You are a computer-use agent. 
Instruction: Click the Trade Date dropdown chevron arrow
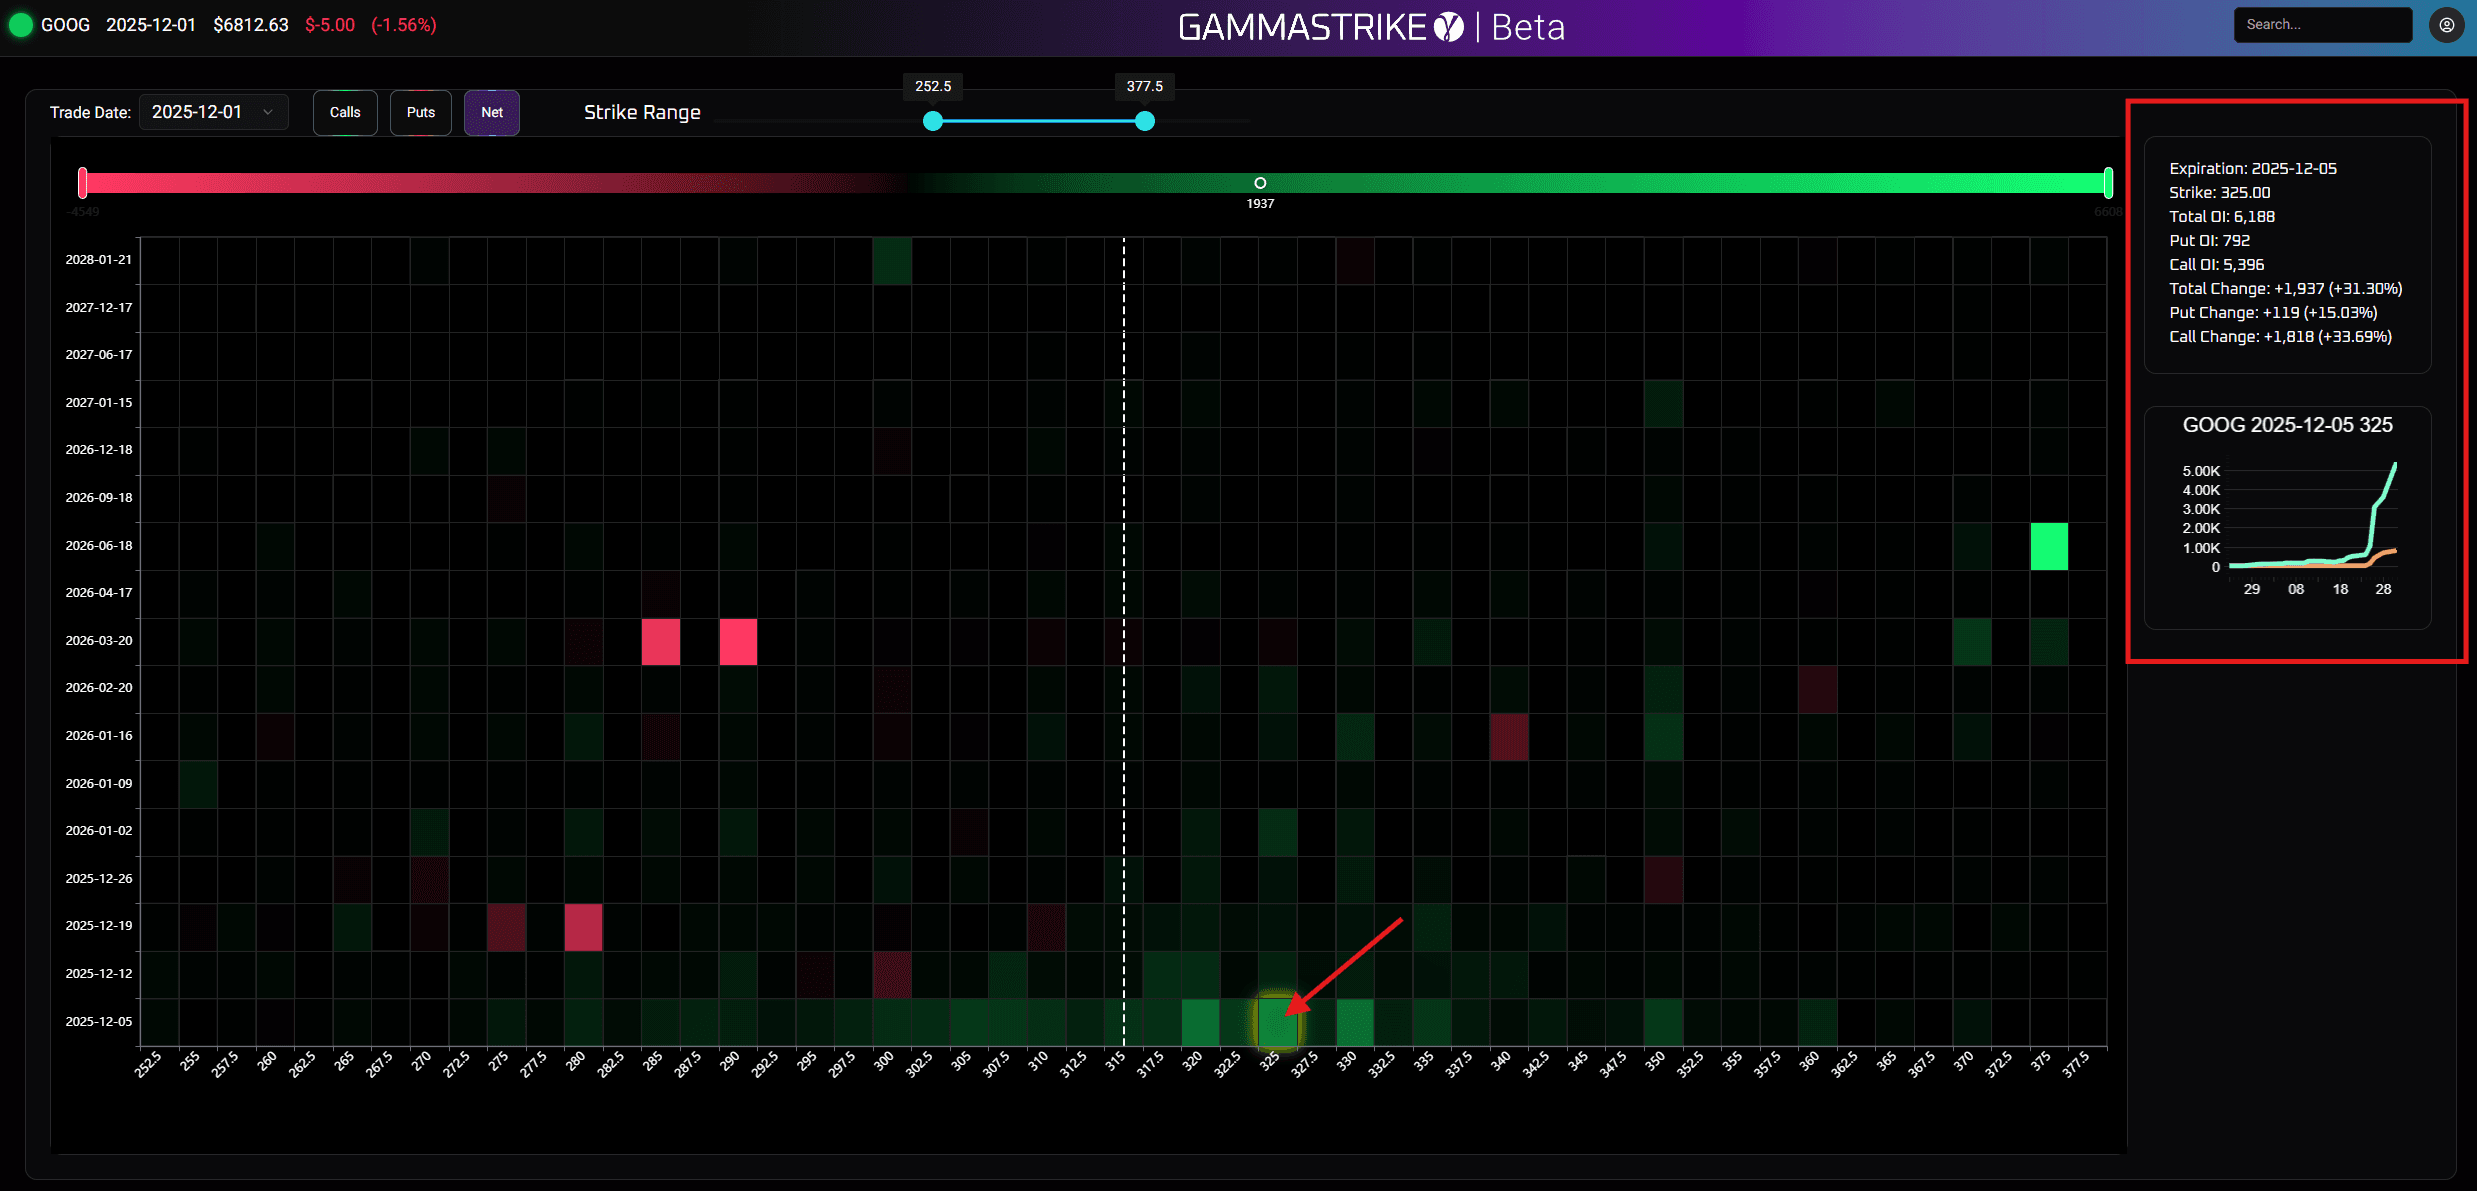(268, 112)
